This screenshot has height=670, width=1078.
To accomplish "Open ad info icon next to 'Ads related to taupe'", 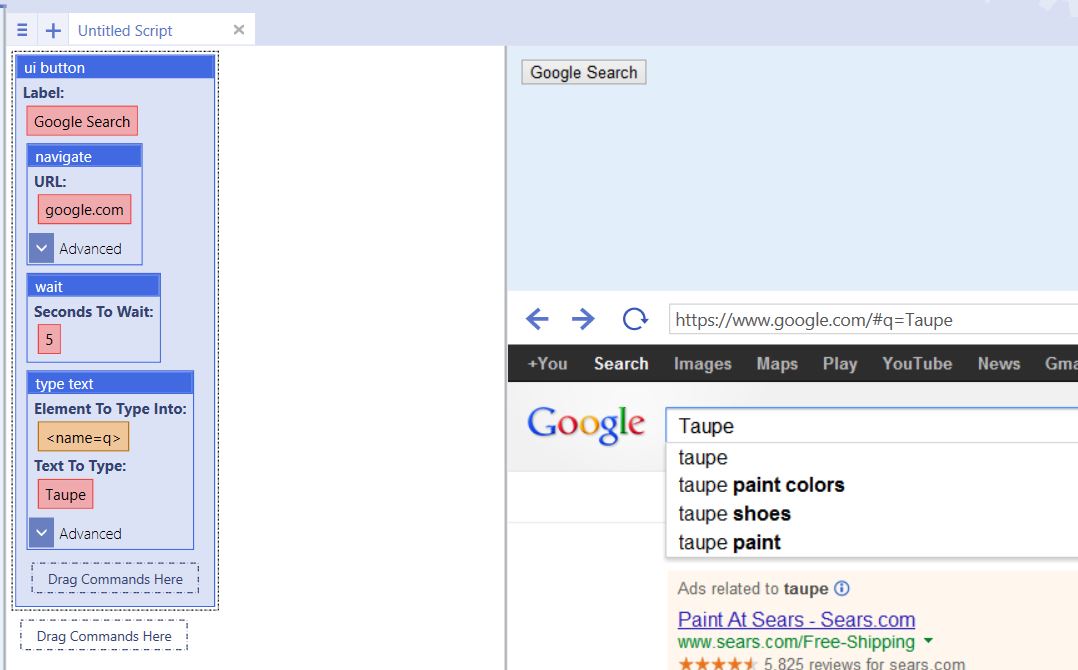I will [842, 588].
